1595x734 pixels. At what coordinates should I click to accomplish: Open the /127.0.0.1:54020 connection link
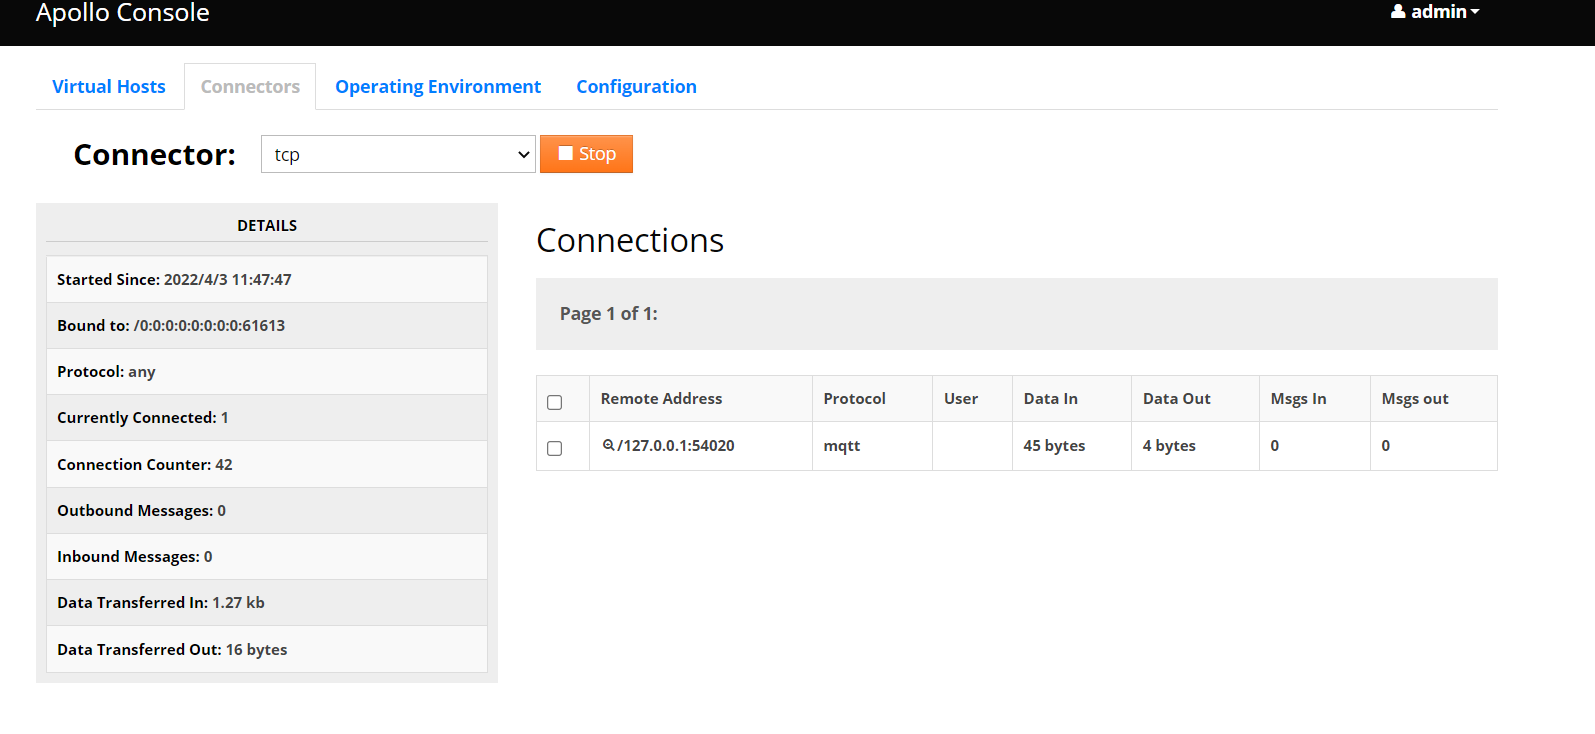[676, 446]
